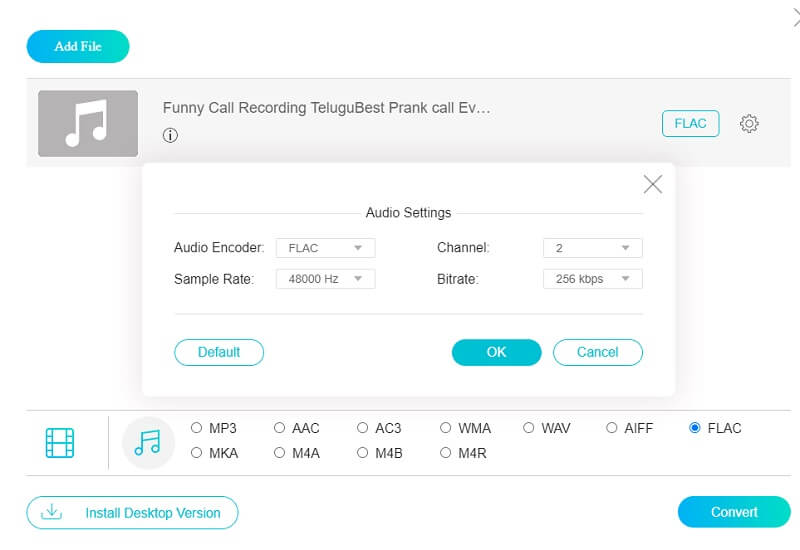Open the Audio Encoder dropdown

325,248
